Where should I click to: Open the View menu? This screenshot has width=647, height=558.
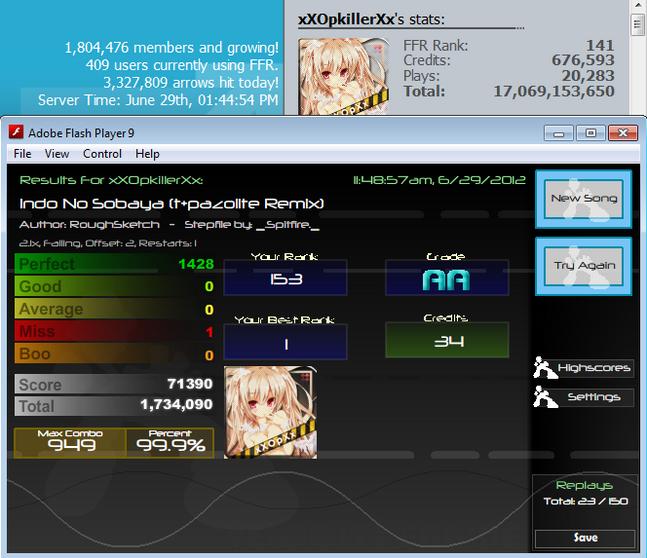click(57, 154)
